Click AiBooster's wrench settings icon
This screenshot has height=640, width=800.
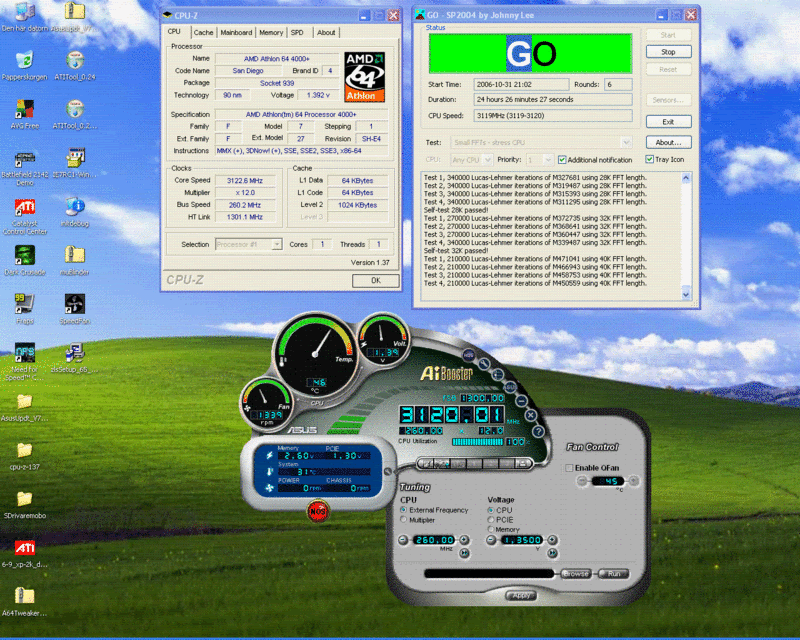[x=483, y=363]
